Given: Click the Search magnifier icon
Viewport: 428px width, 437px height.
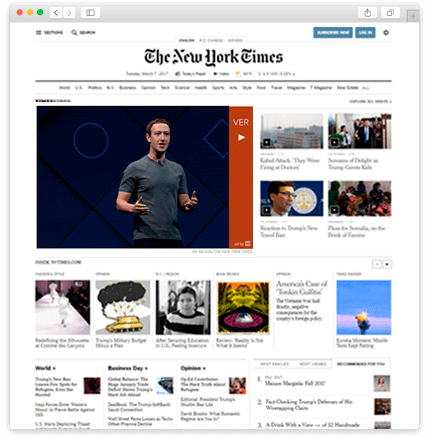Looking at the screenshot, I should [74, 32].
